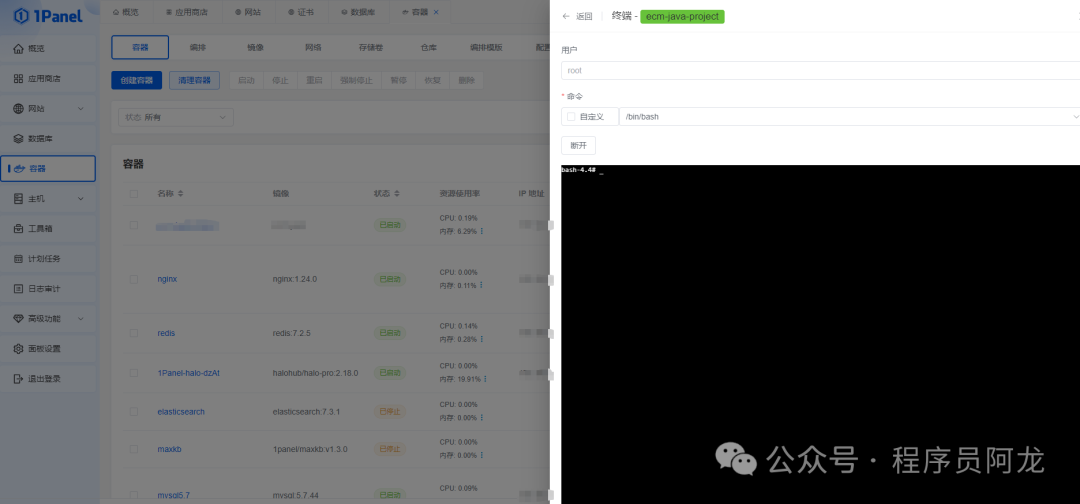
Task: Open the maxkb container link
Action: (x=169, y=449)
